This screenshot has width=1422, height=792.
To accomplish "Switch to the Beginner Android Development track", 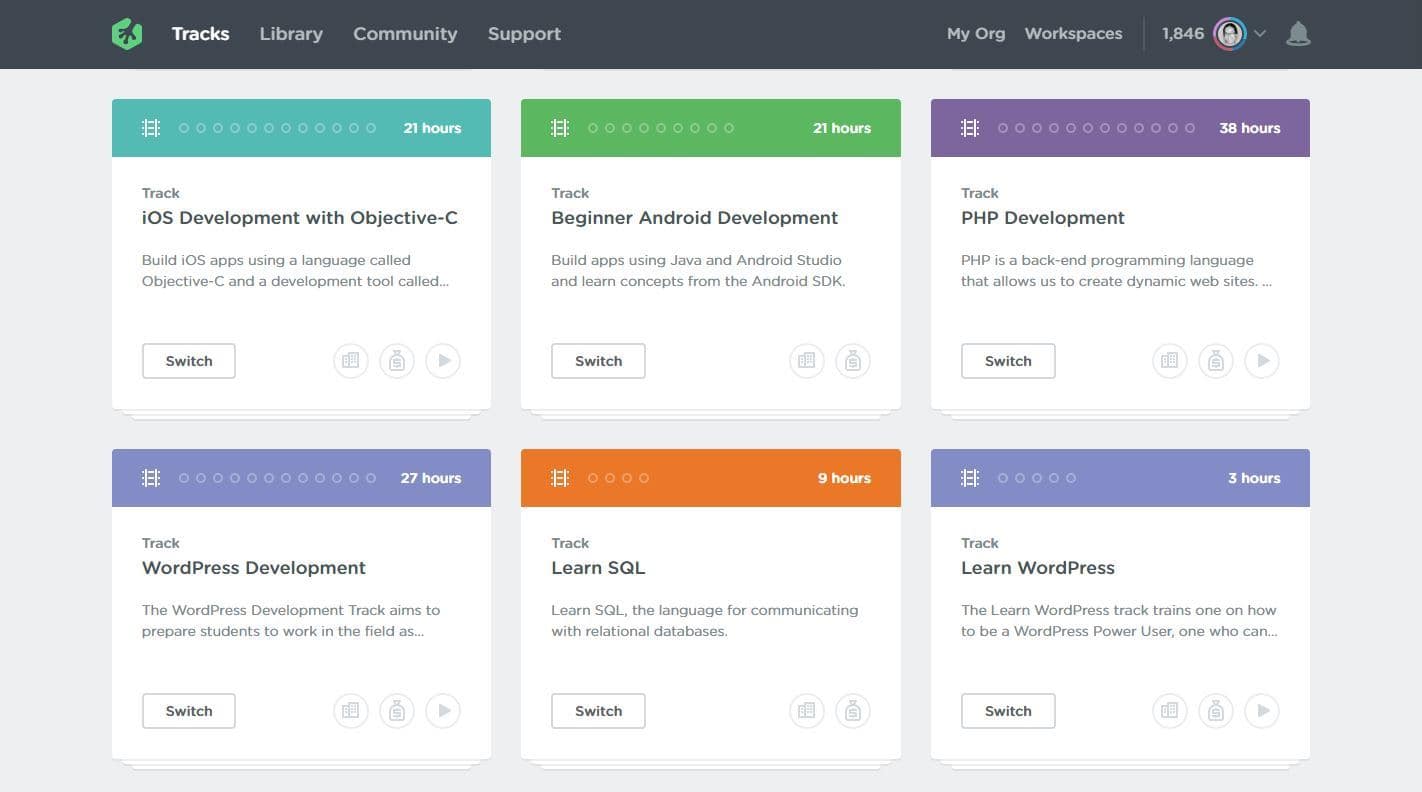I will (x=598, y=361).
